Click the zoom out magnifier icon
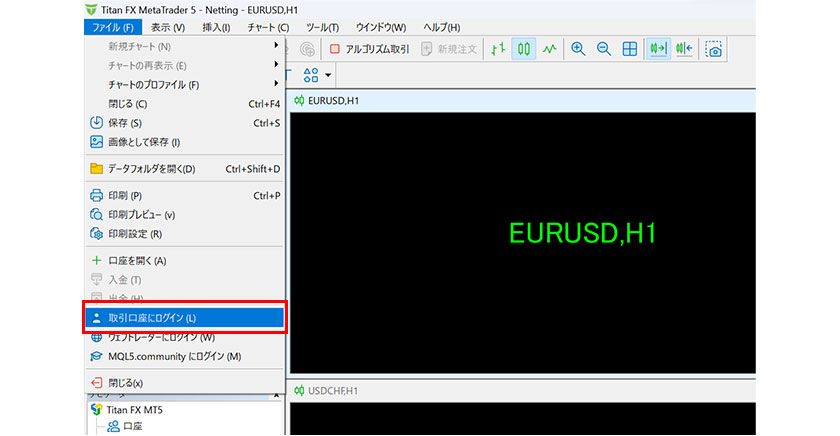 click(x=604, y=48)
